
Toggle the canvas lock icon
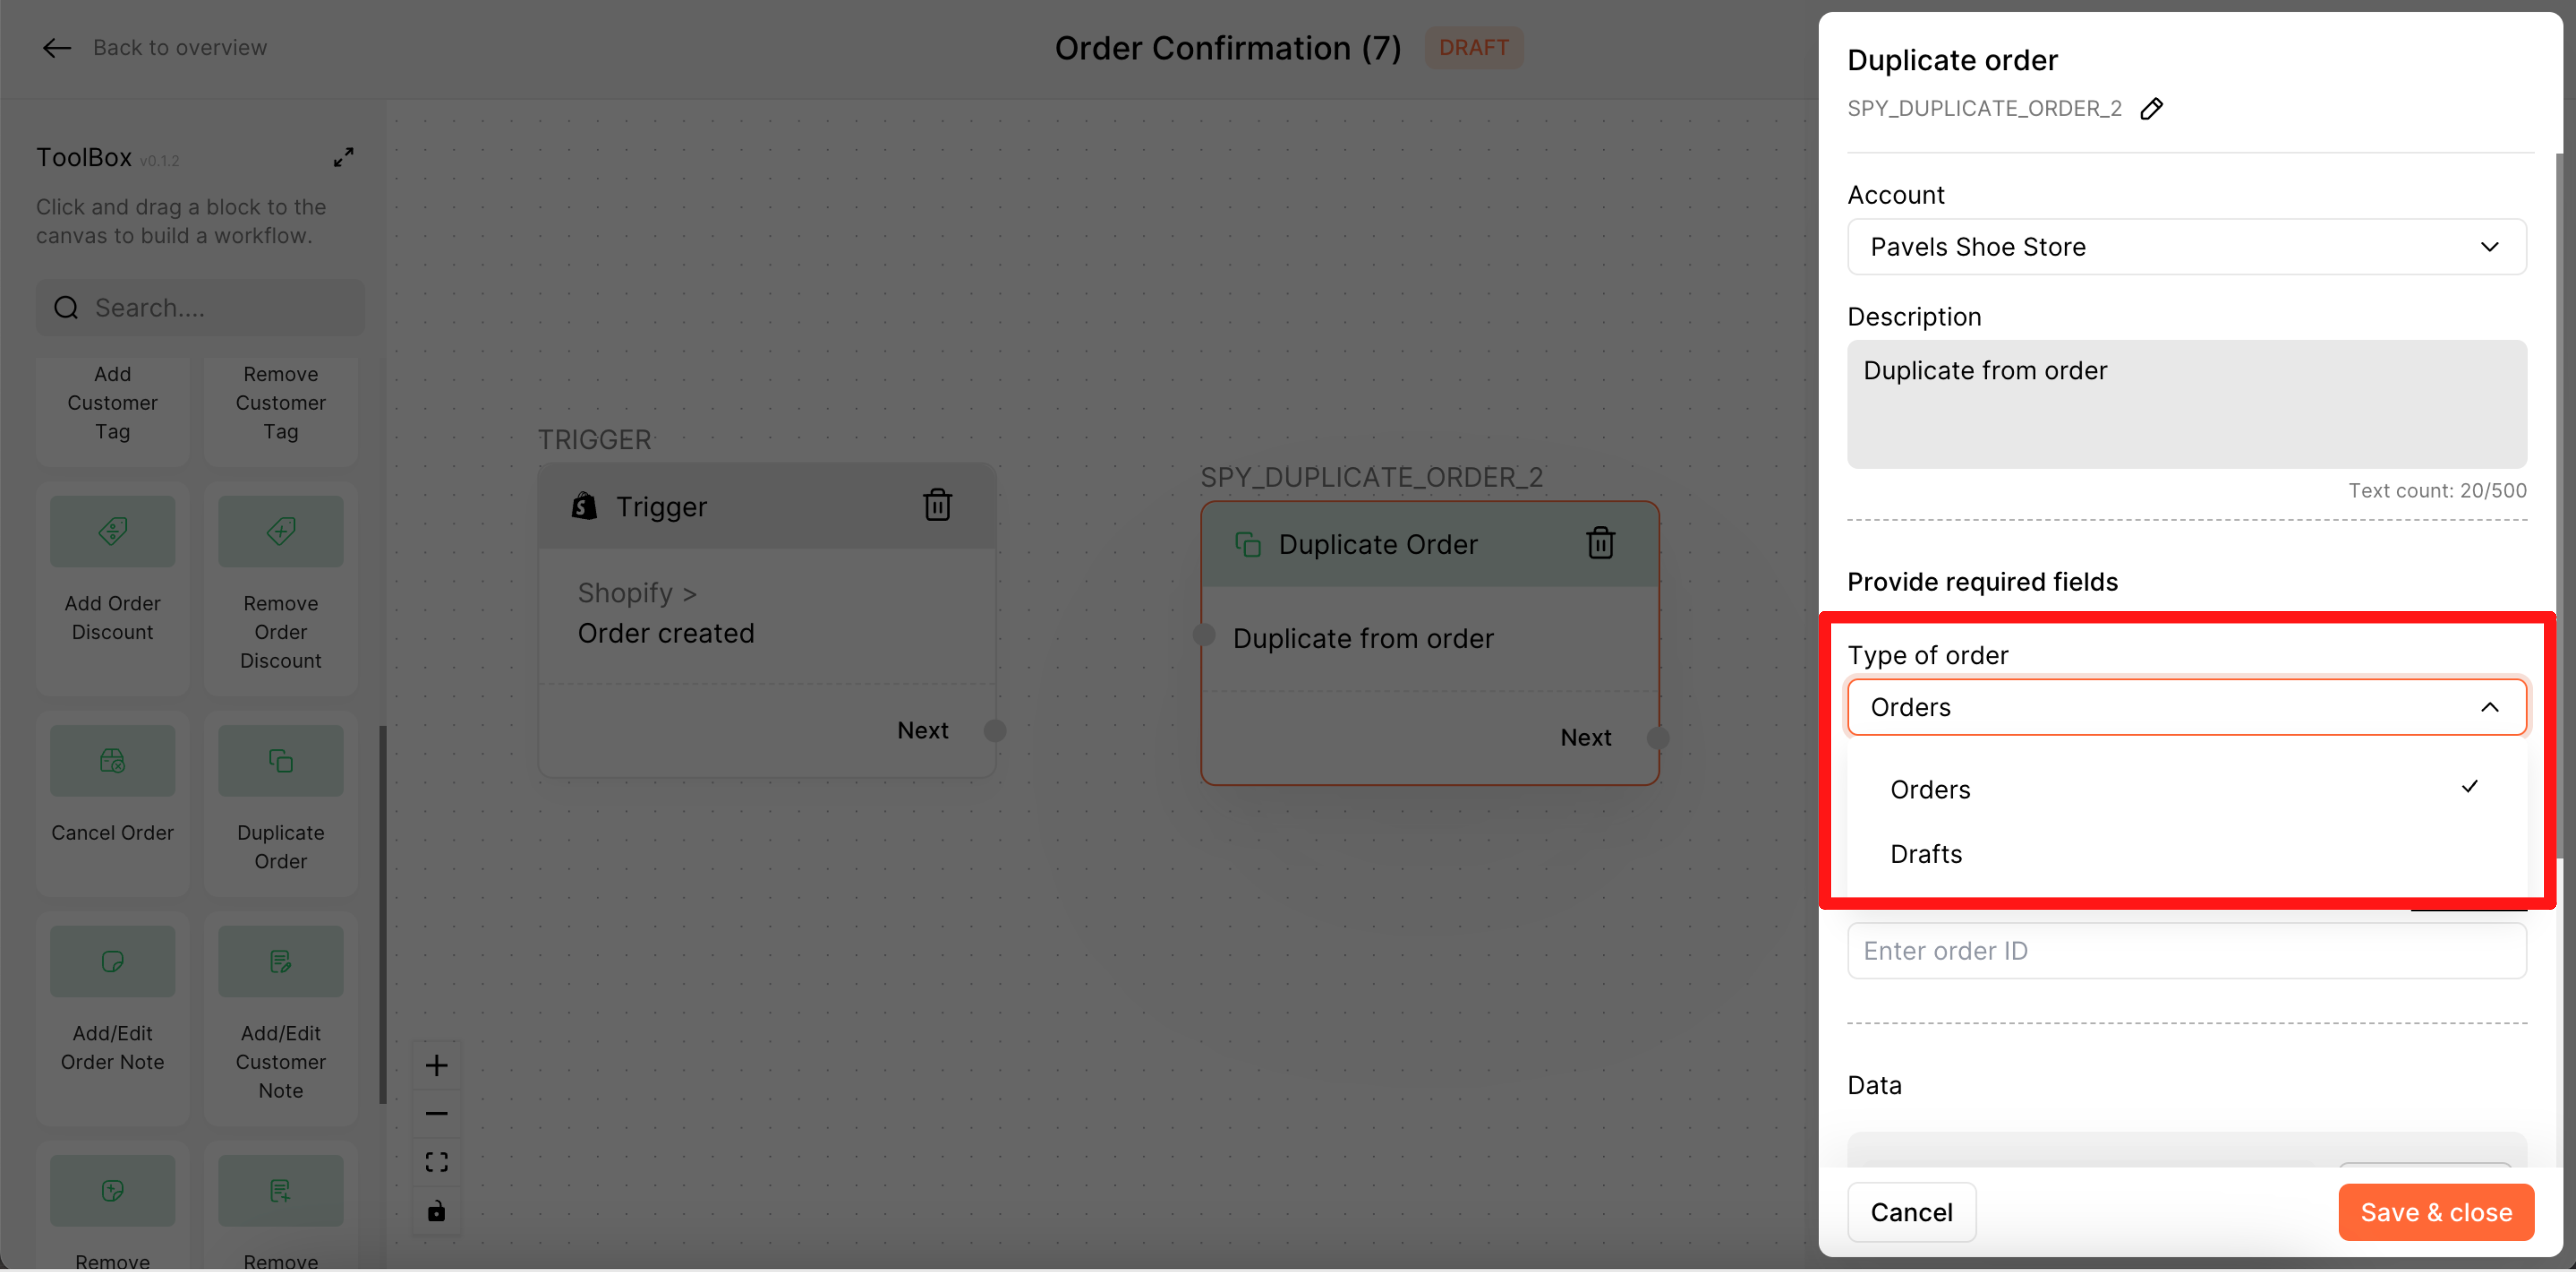pos(436,1211)
